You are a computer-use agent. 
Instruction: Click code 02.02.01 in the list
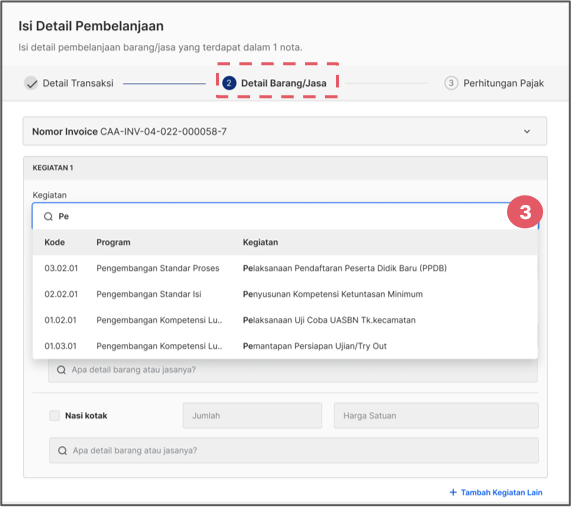pyautogui.click(x=61, y=294)
